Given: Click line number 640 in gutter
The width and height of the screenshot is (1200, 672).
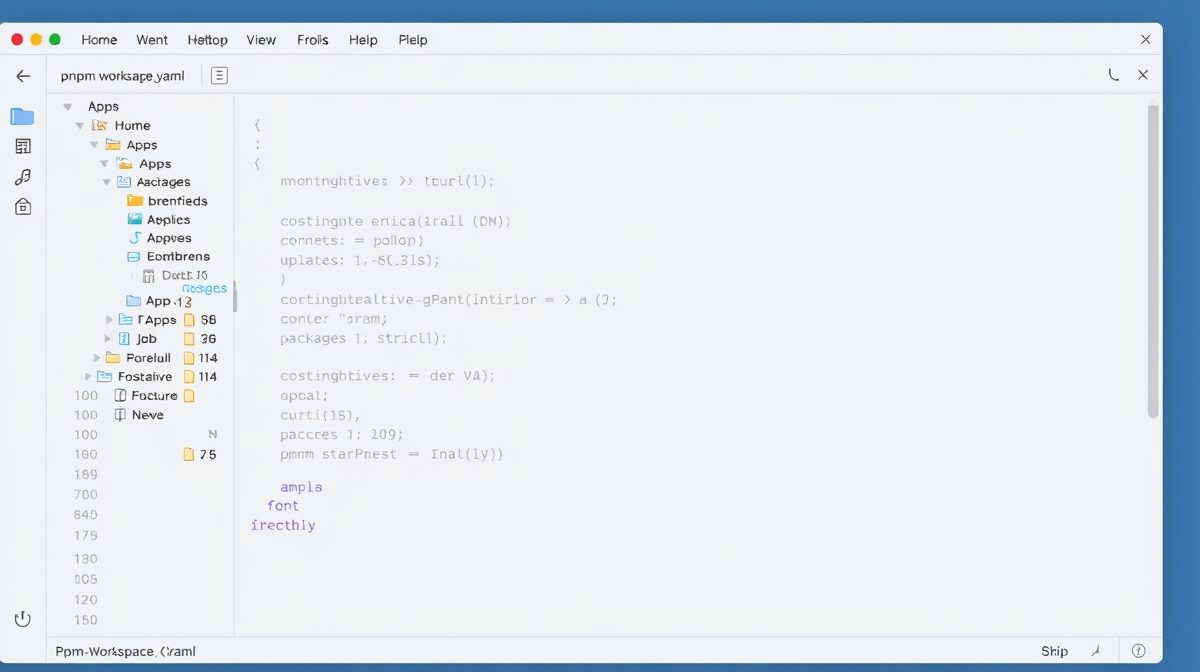Looking at the screenshot, I should click(x=86, y=515).
